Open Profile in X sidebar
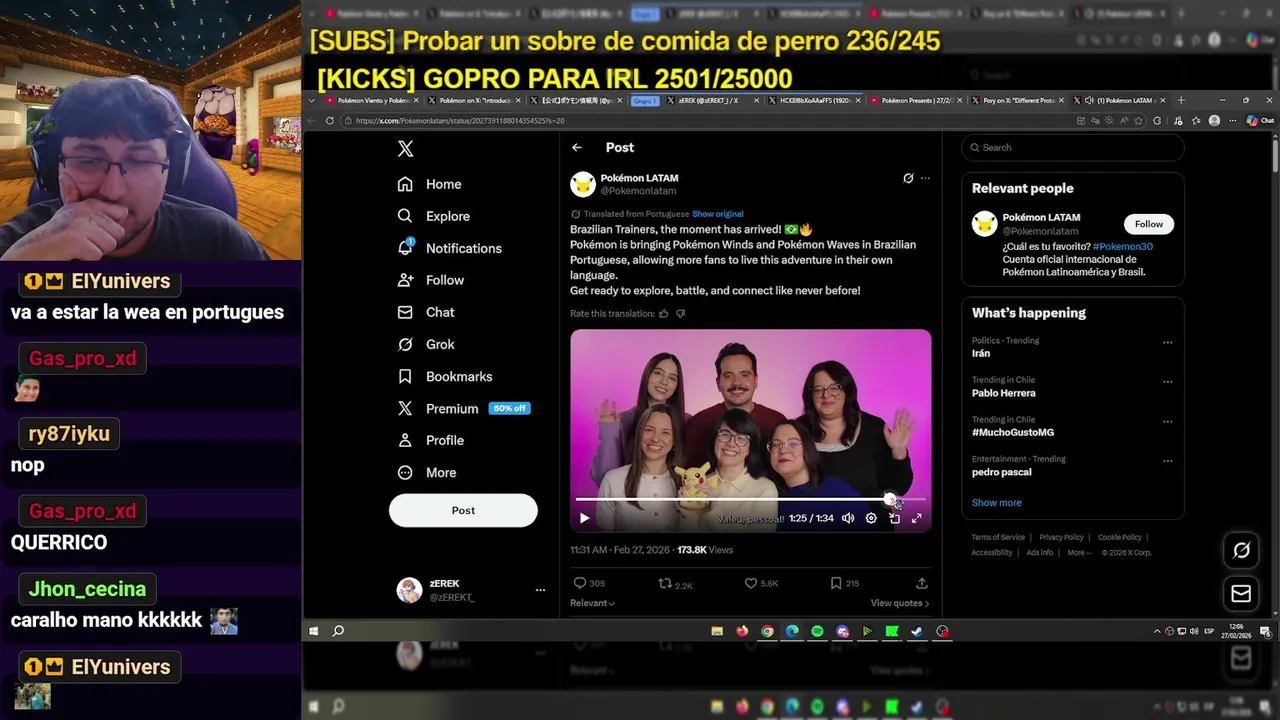Viewport: 1280px width, 720px height. tap(430, 440)
